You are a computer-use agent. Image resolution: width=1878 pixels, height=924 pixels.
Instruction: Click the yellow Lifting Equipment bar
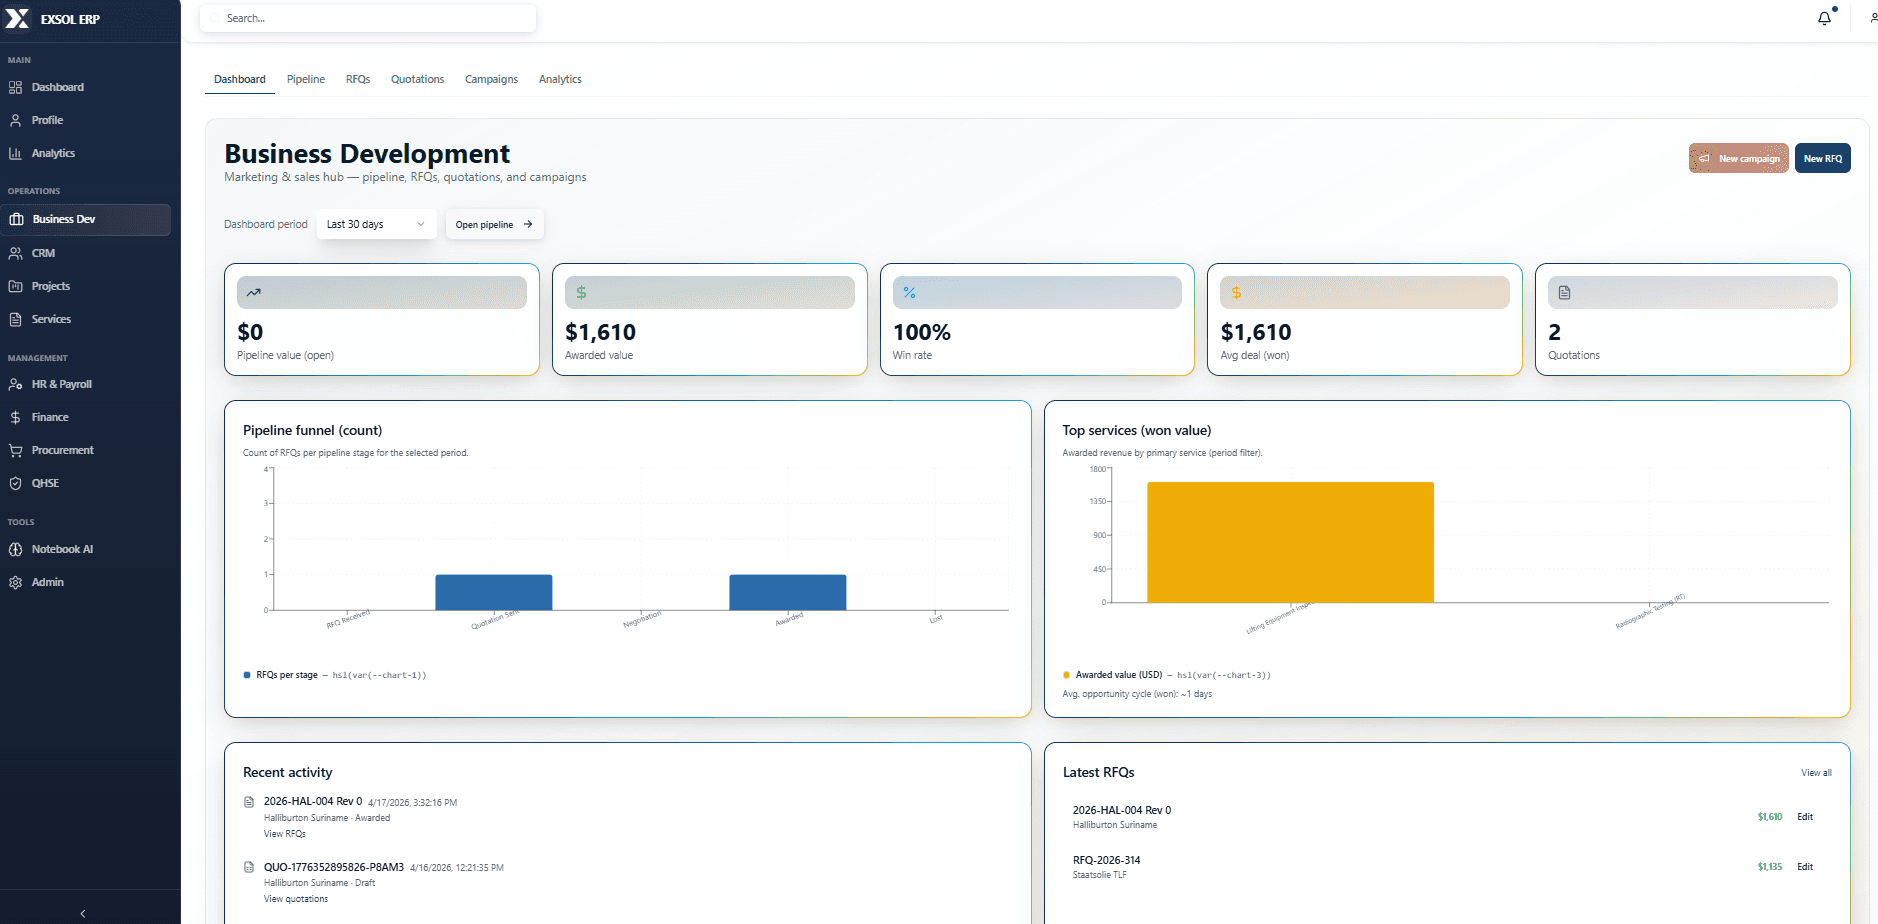click(x=1290, y=542)
